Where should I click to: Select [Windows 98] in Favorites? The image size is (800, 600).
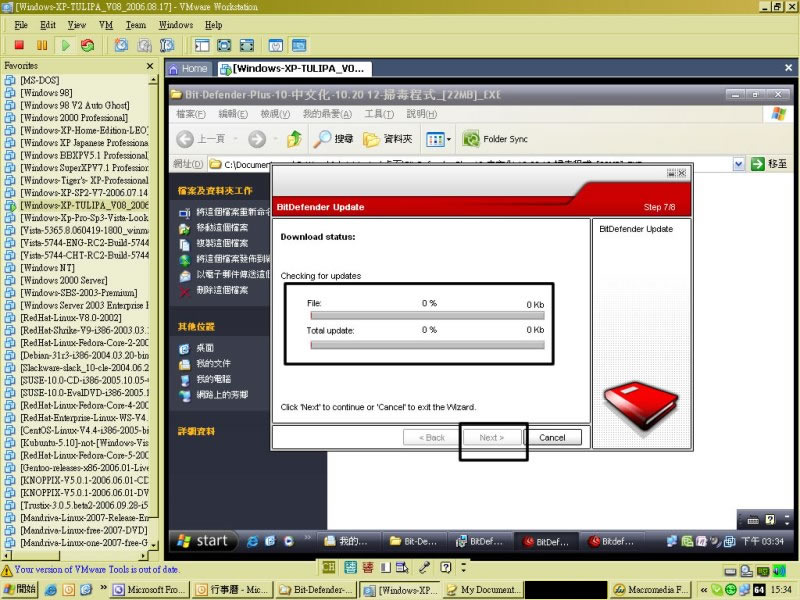click(x=46, y=93)
